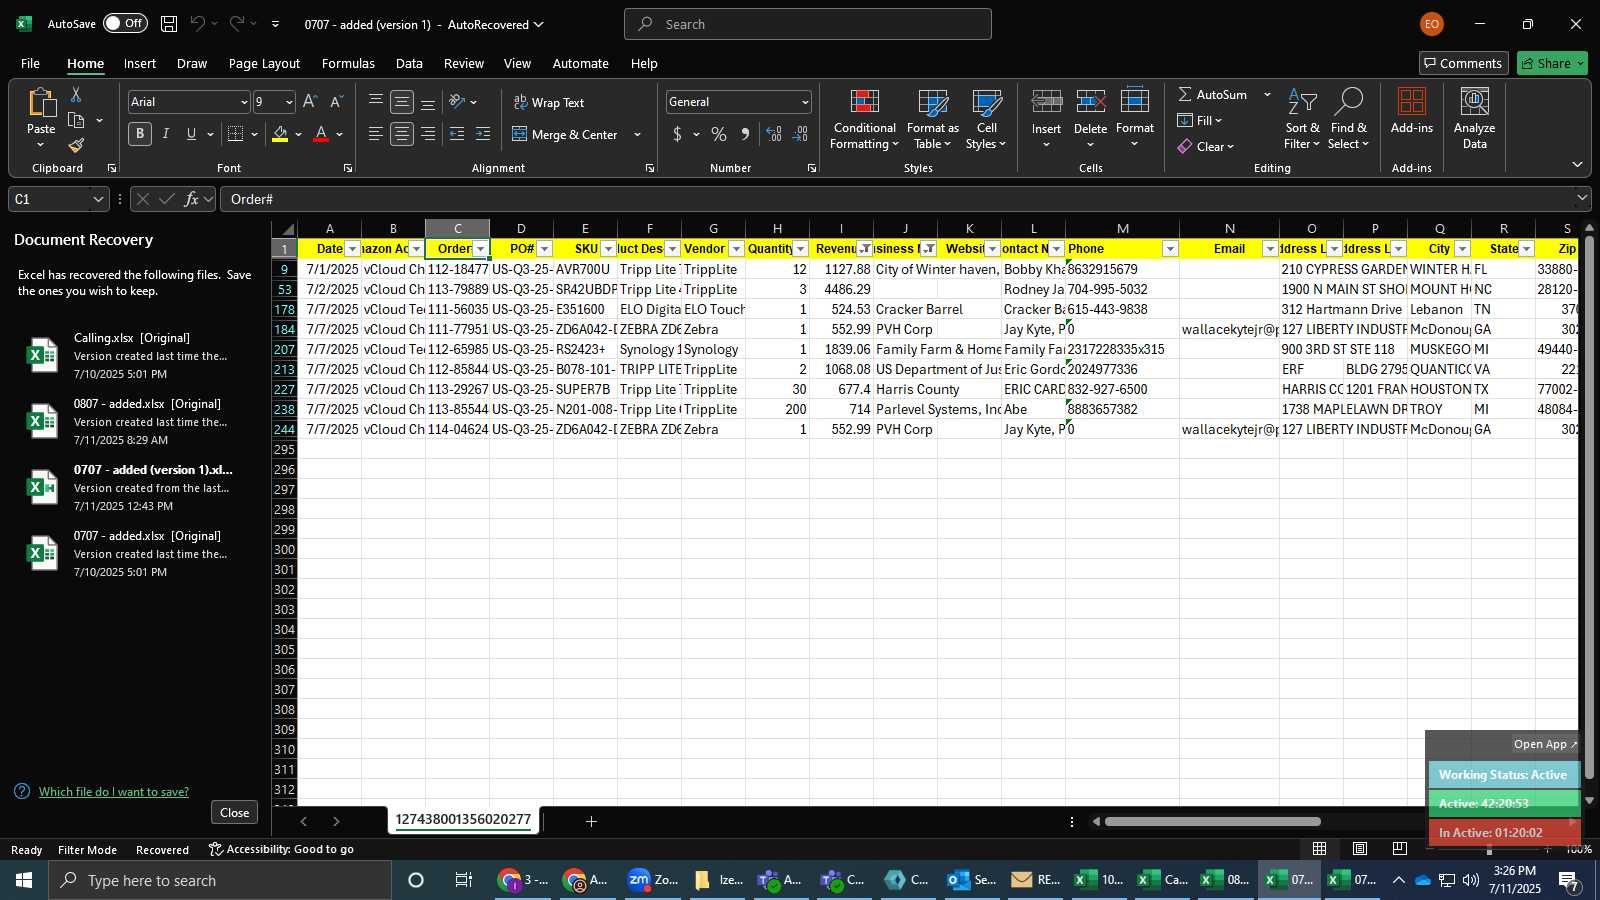The width and height of the screenshot is (1600, 900).
Task: Open the font size dropdown
Action: (289, 102)
